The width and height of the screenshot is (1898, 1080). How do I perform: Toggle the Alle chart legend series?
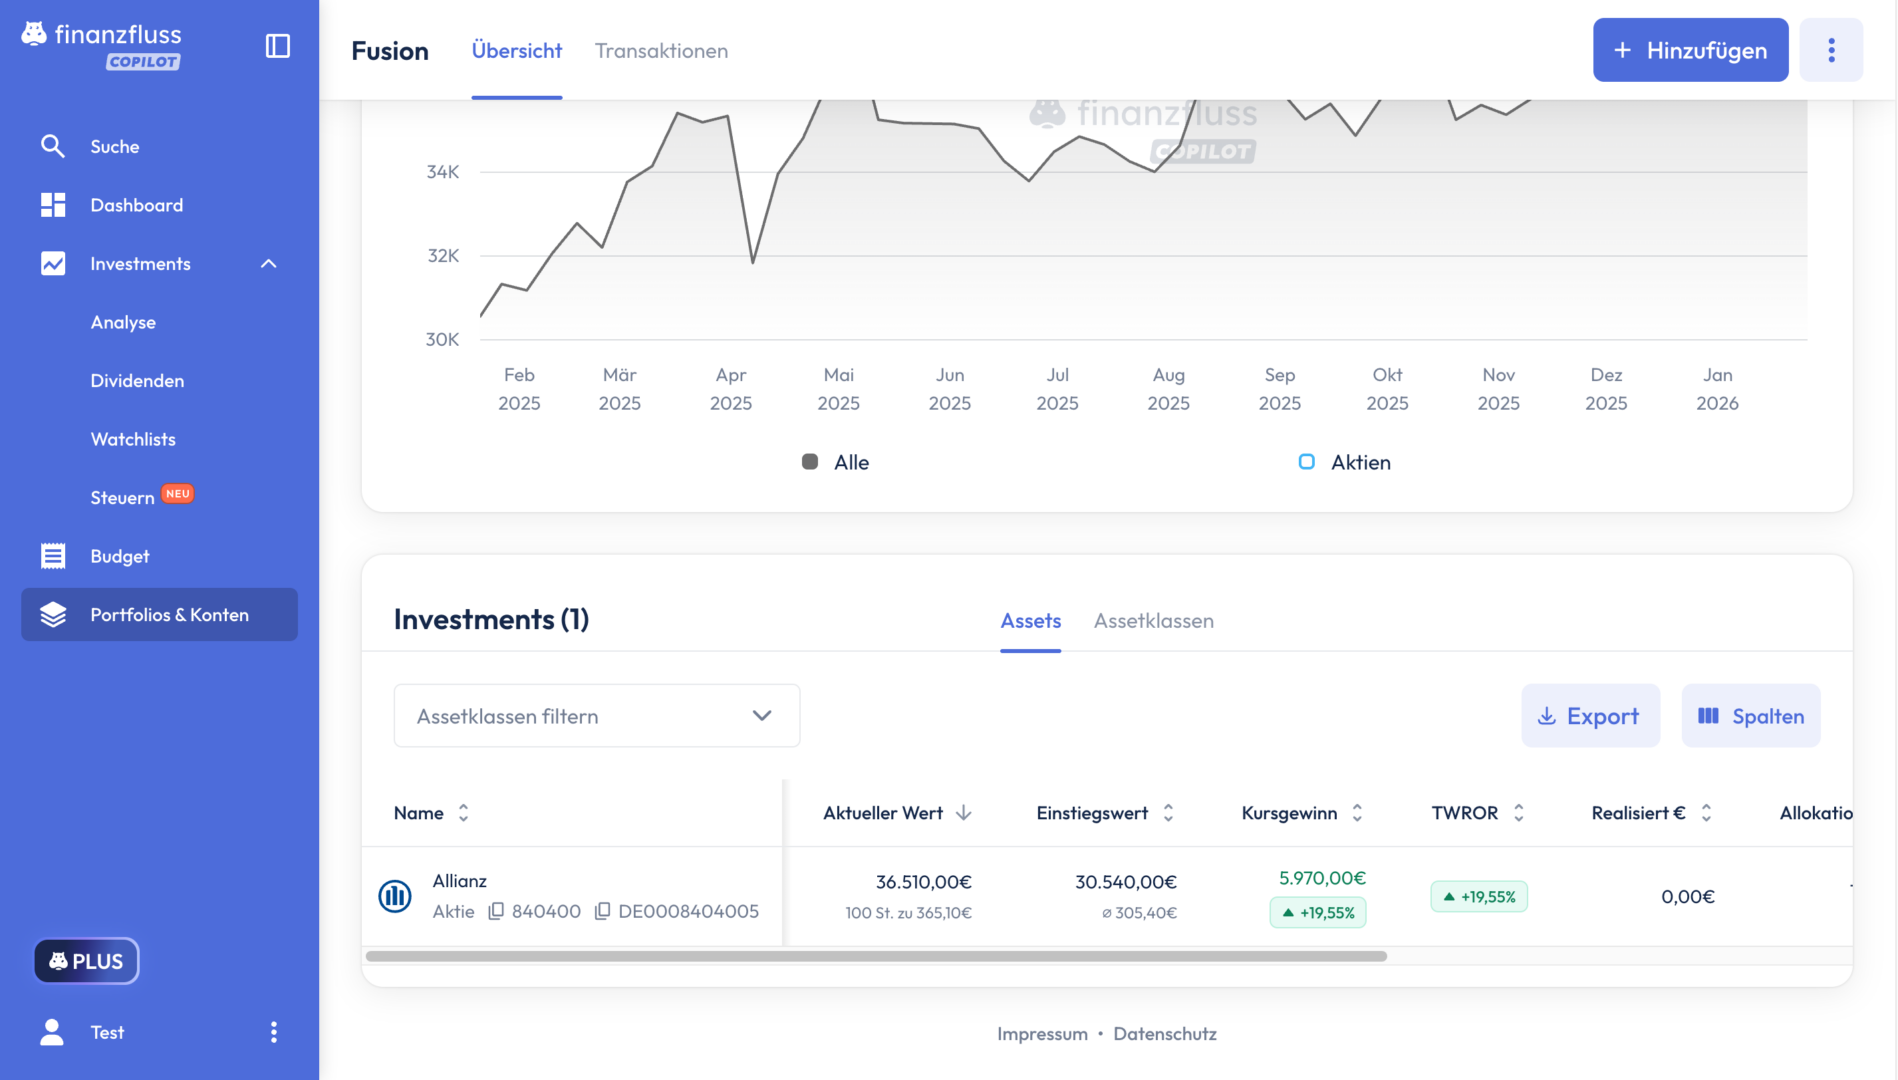(835, 462)
